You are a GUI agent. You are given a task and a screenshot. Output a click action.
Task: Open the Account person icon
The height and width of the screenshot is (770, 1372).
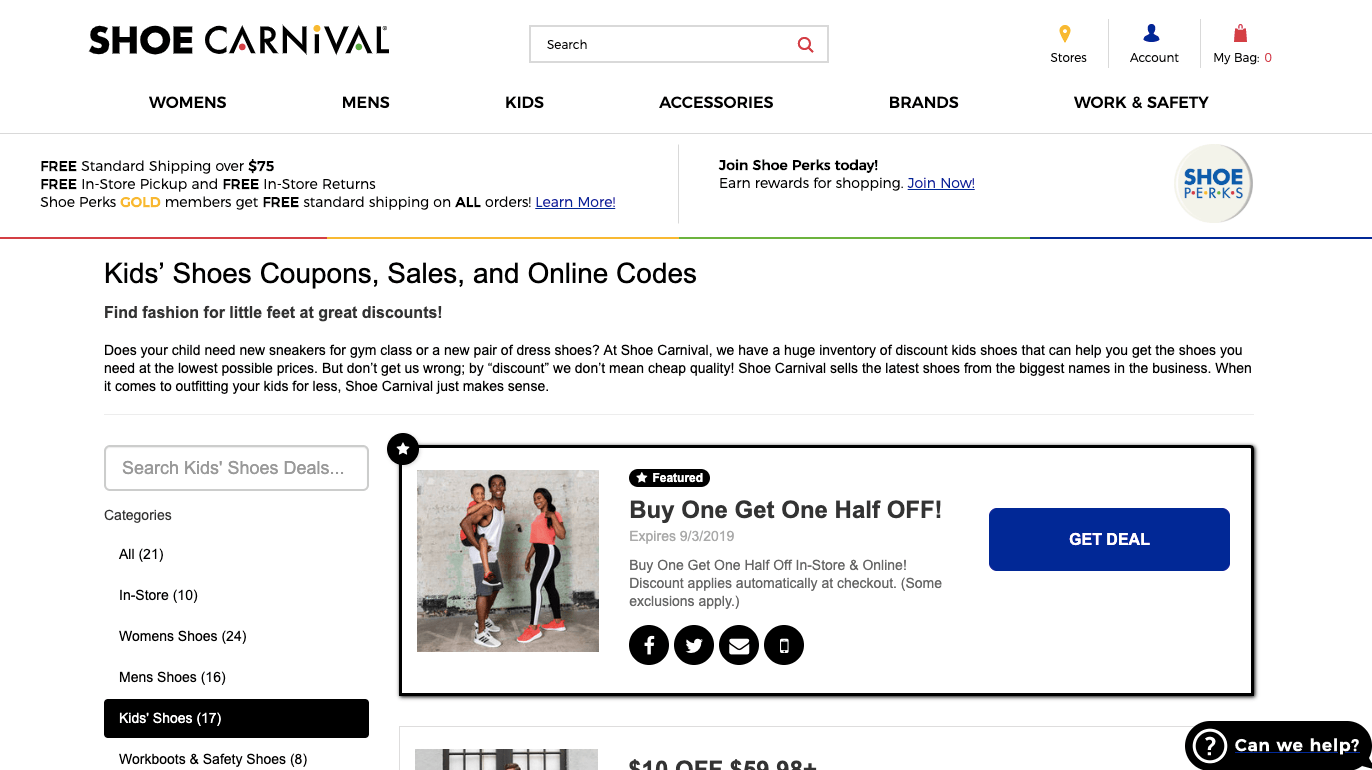click(x=1151, y=33)
